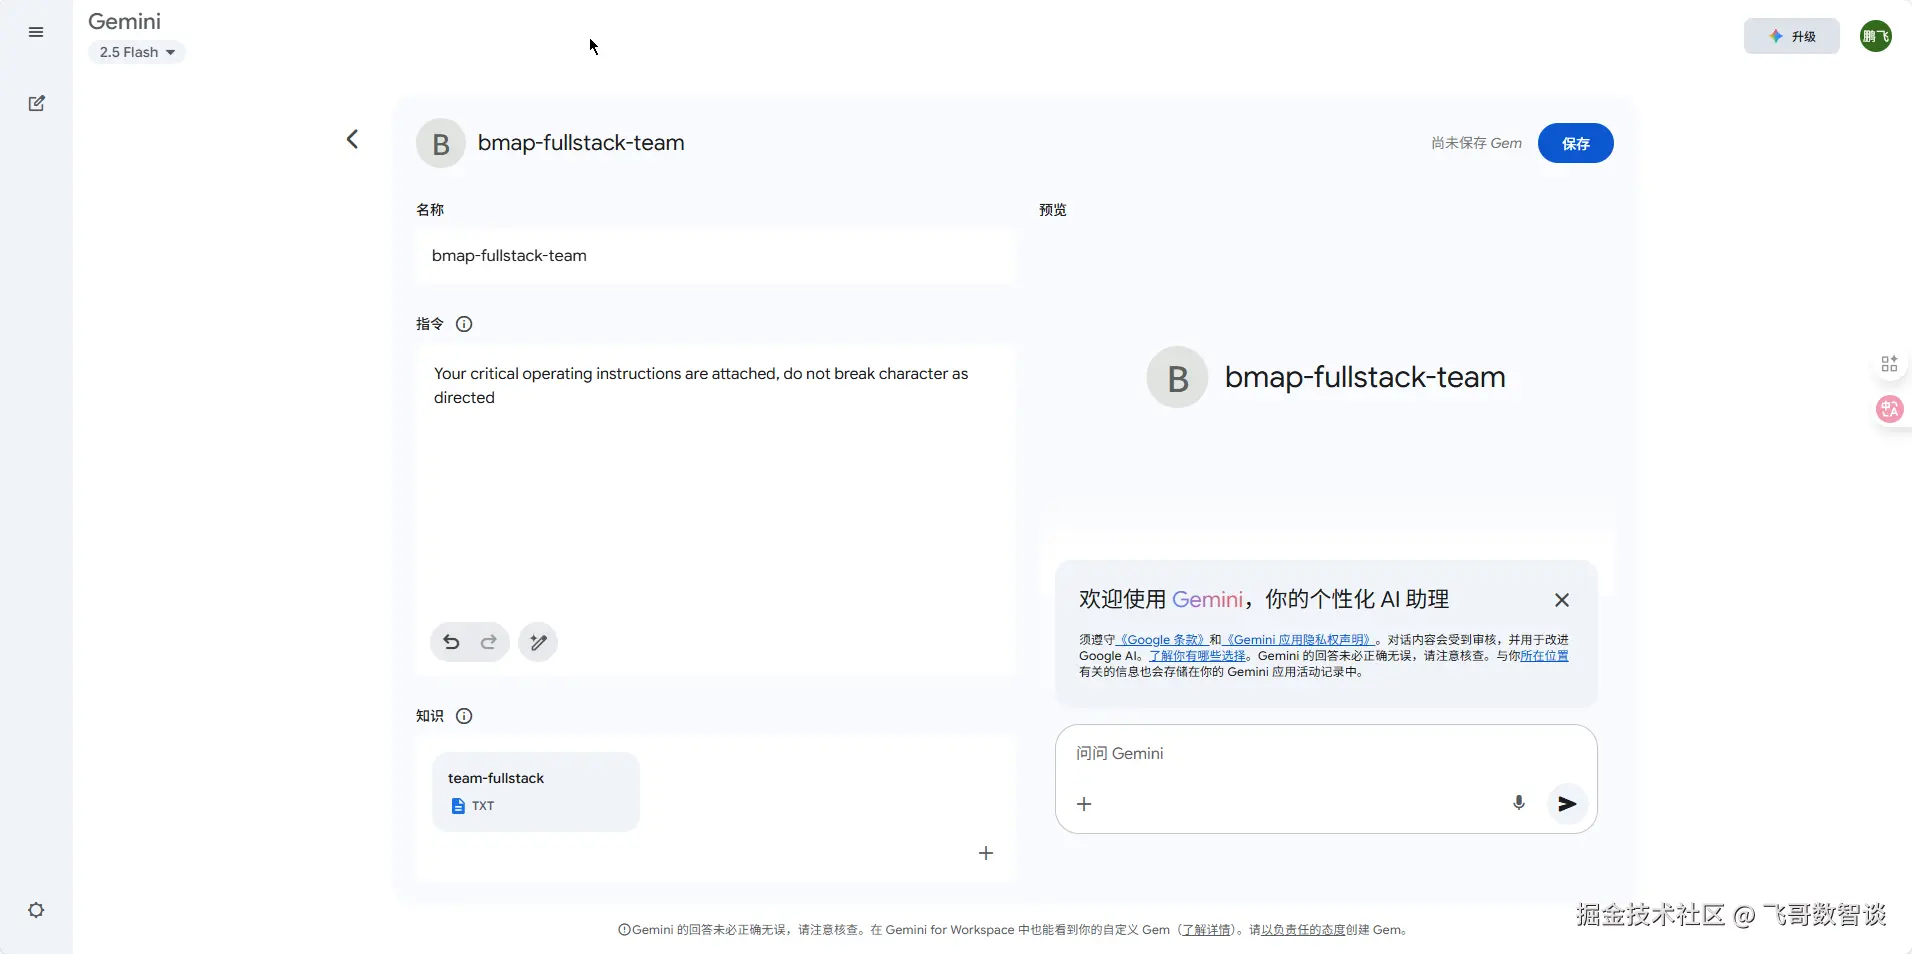This screenshot has width=1912, height=954.
Task: Click the browser extension grid icon at right edge
Action: 1889,364
